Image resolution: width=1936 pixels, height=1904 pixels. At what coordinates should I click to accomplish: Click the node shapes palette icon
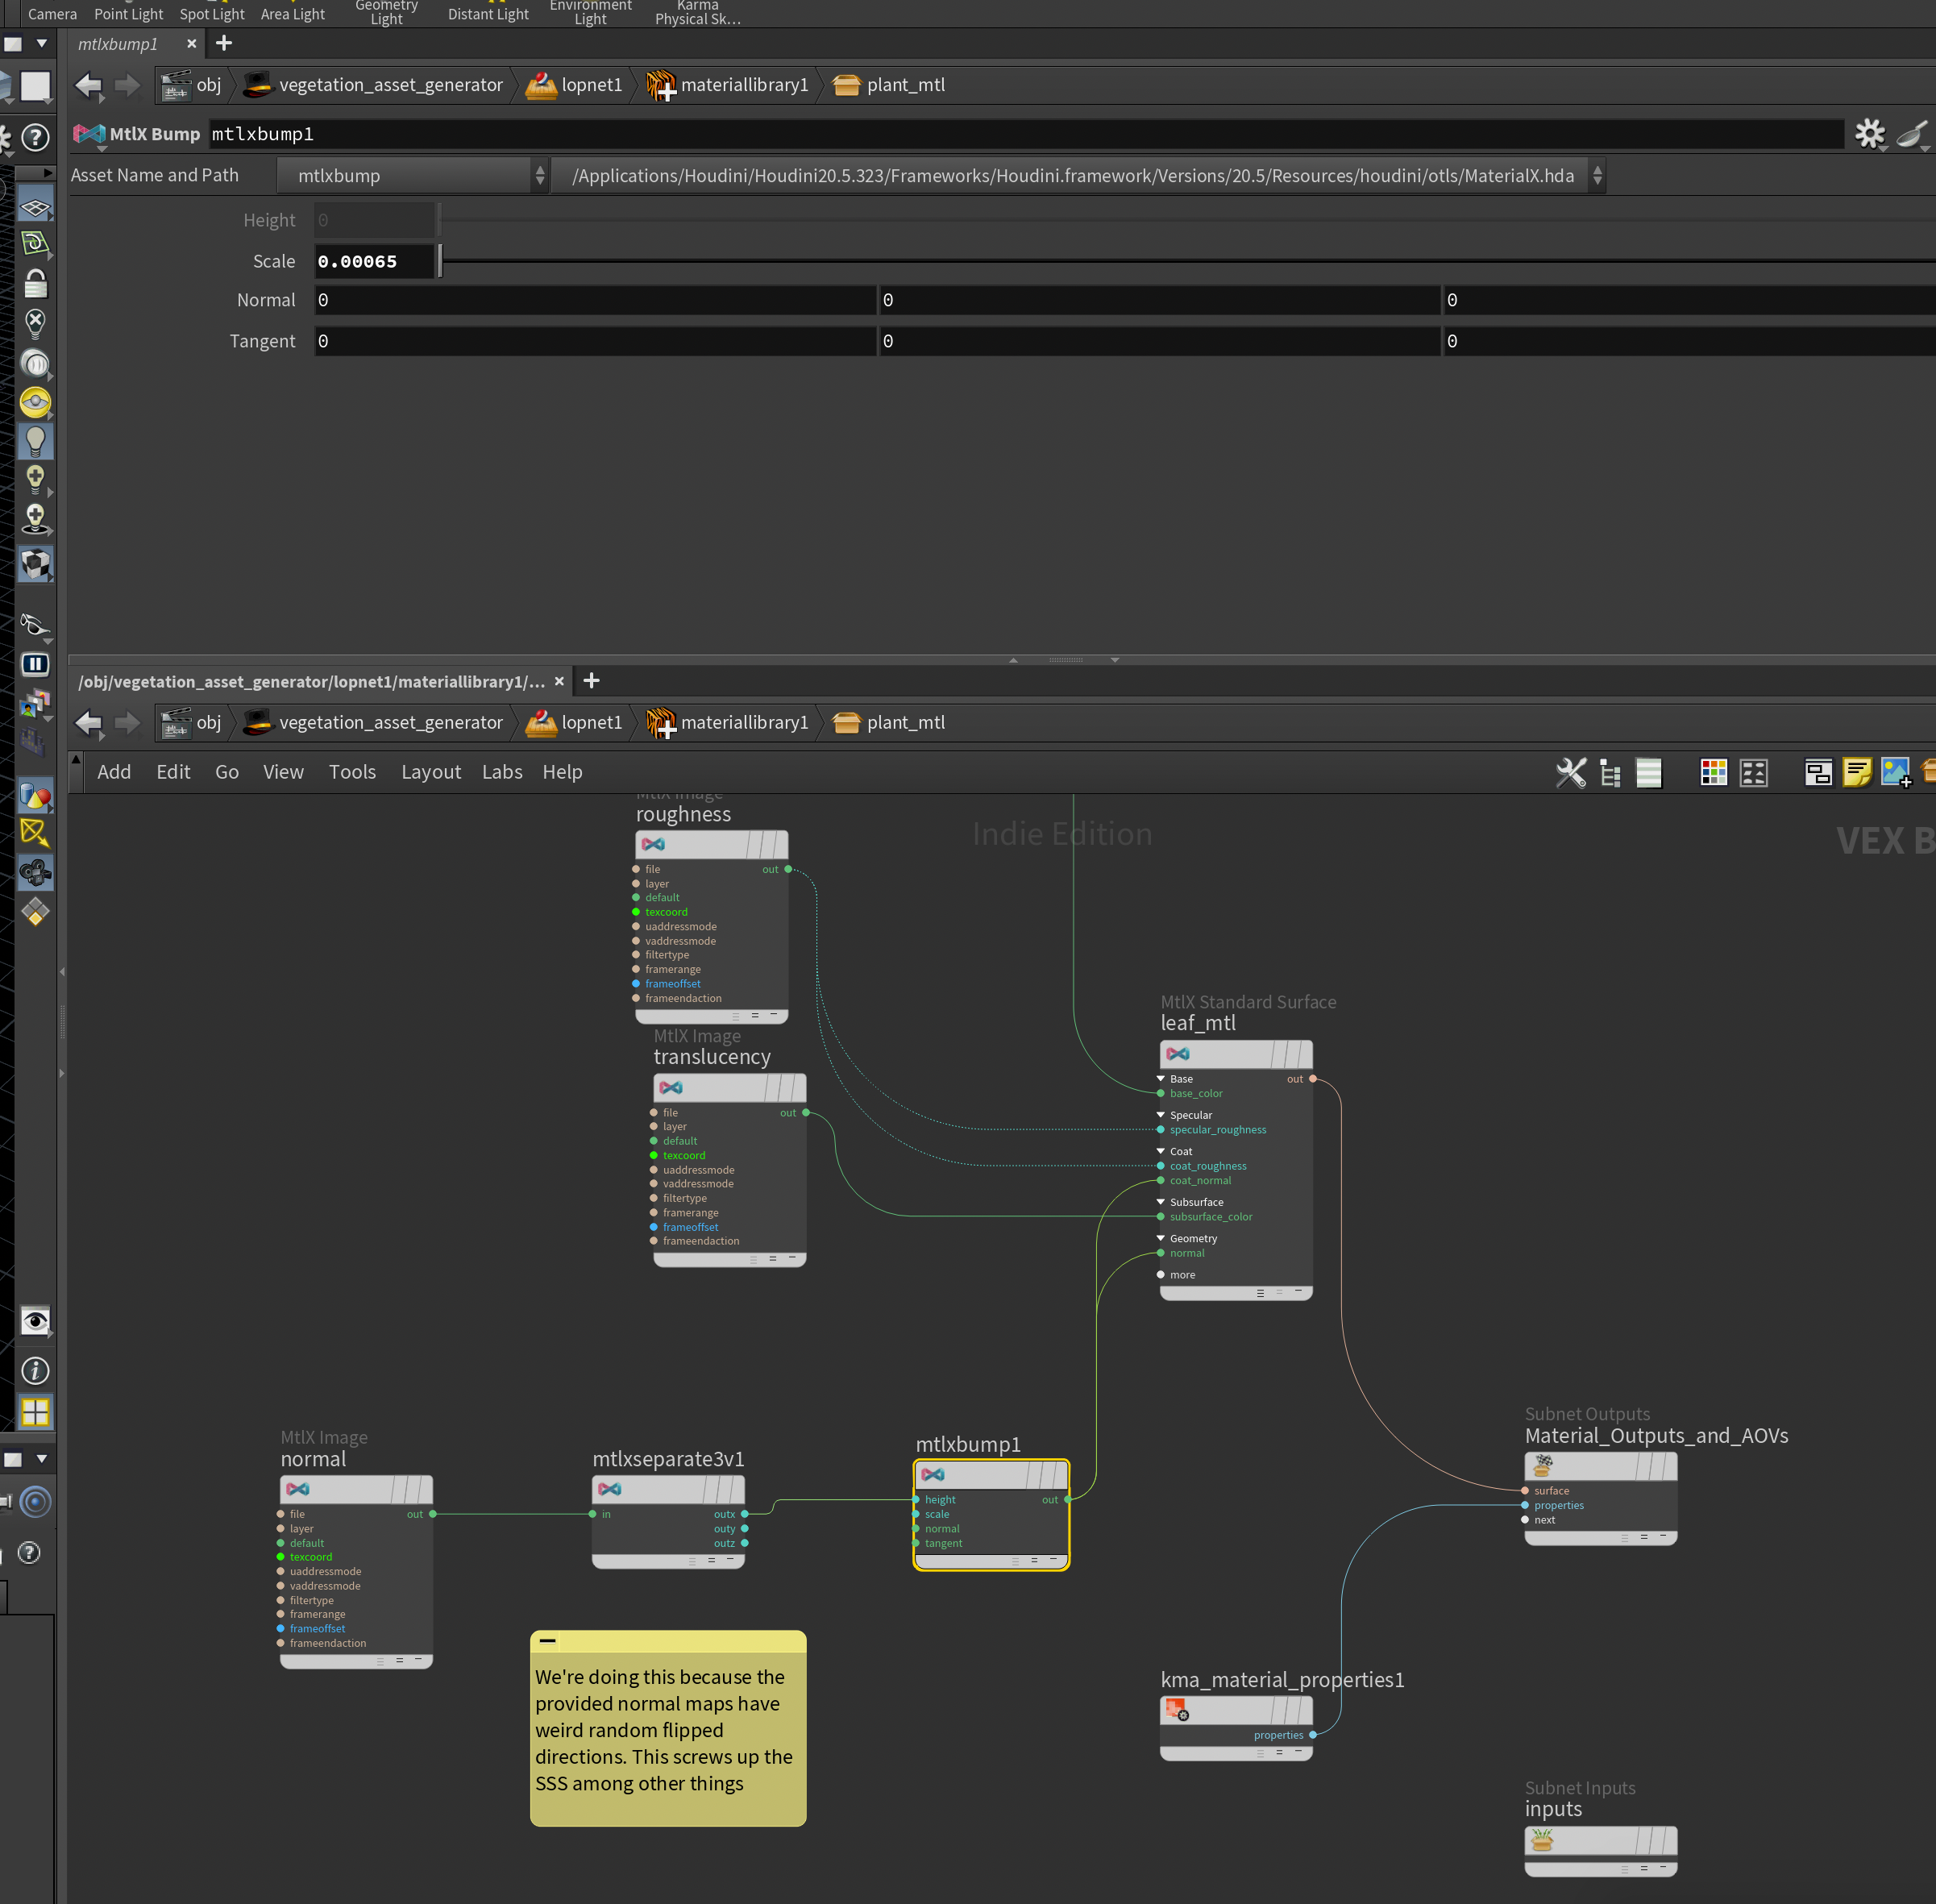[x=1753, y=772]
